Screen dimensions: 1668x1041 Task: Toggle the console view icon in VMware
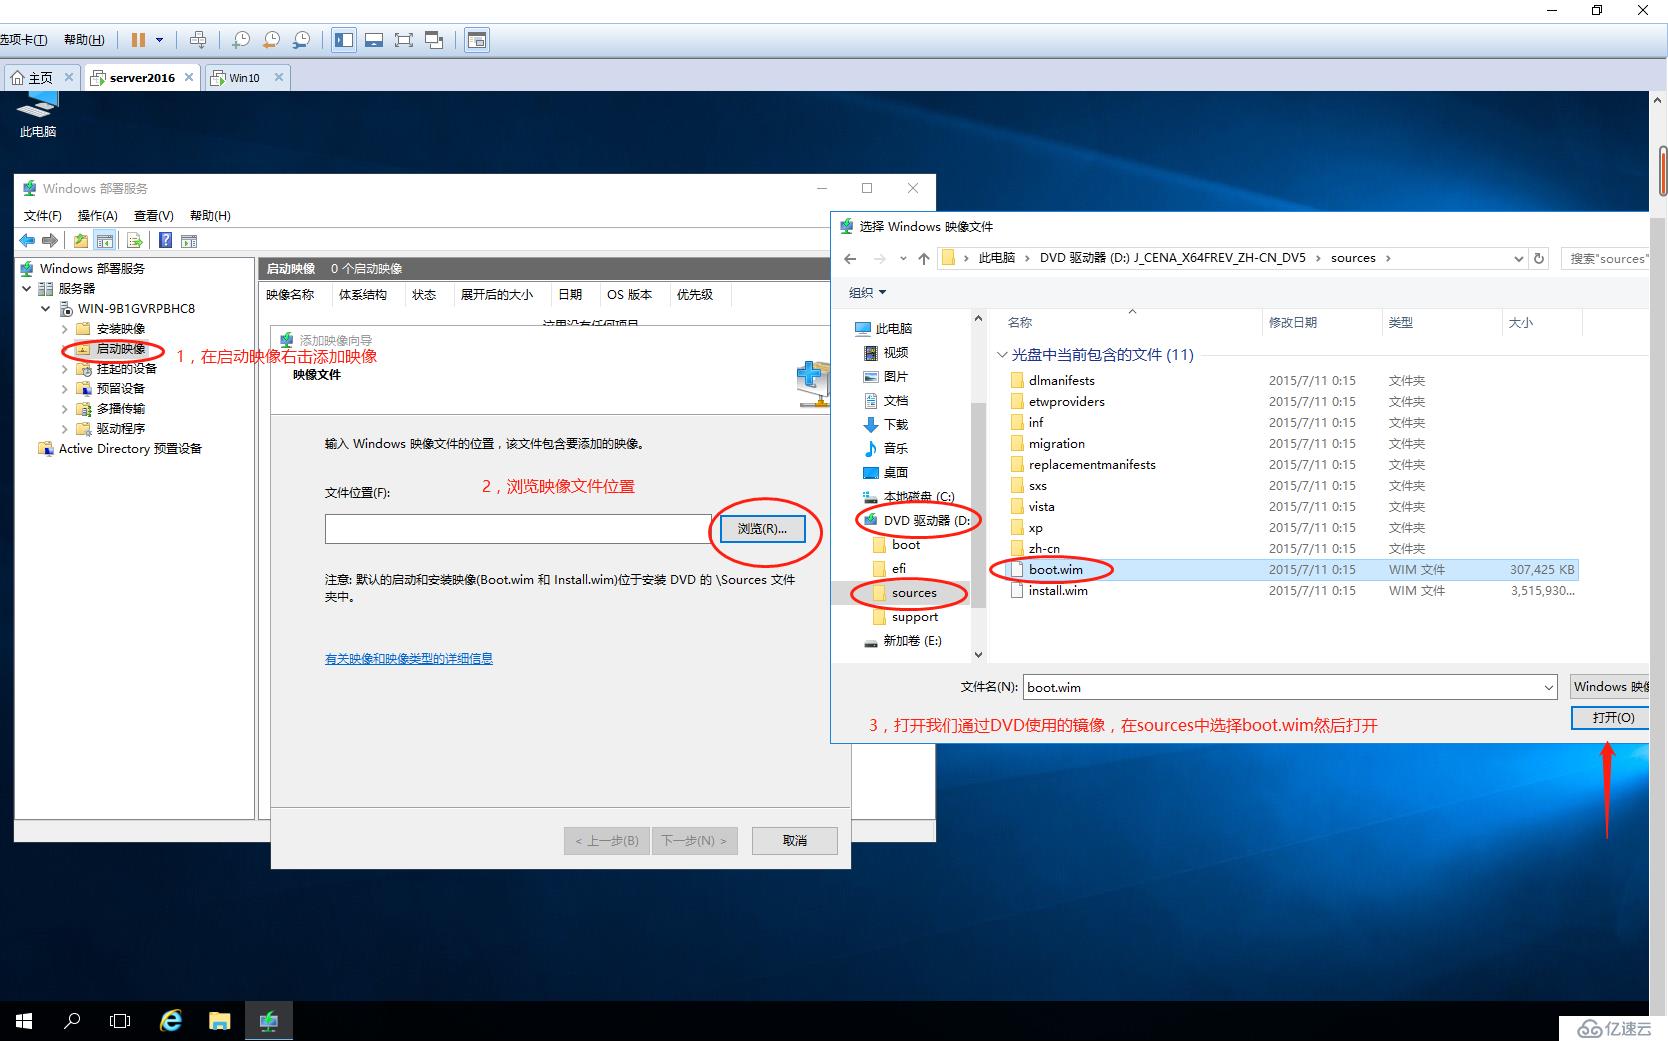tap(477, 40)
